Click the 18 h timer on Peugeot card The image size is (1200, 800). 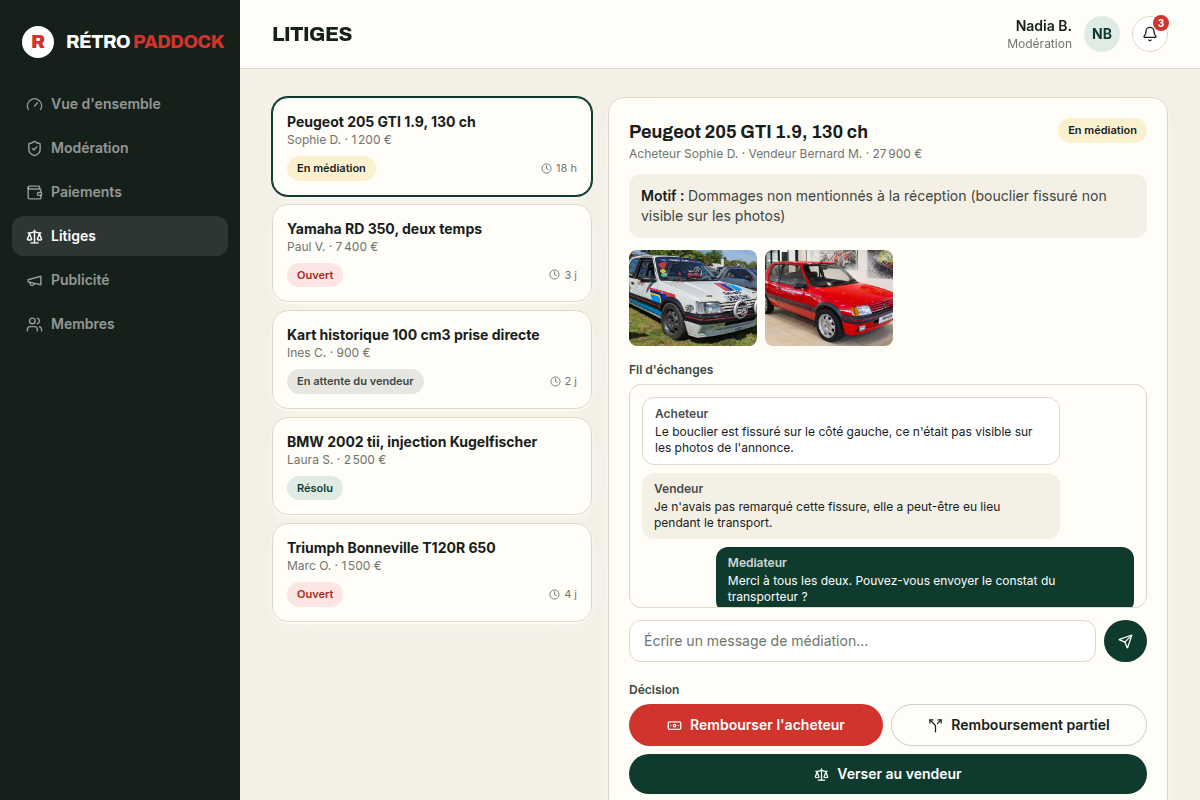pyautogui.click(x=559, y=168)
